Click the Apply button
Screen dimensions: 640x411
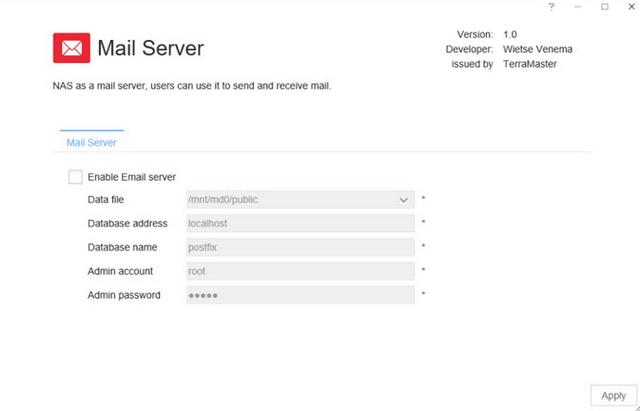click(613, 395)
